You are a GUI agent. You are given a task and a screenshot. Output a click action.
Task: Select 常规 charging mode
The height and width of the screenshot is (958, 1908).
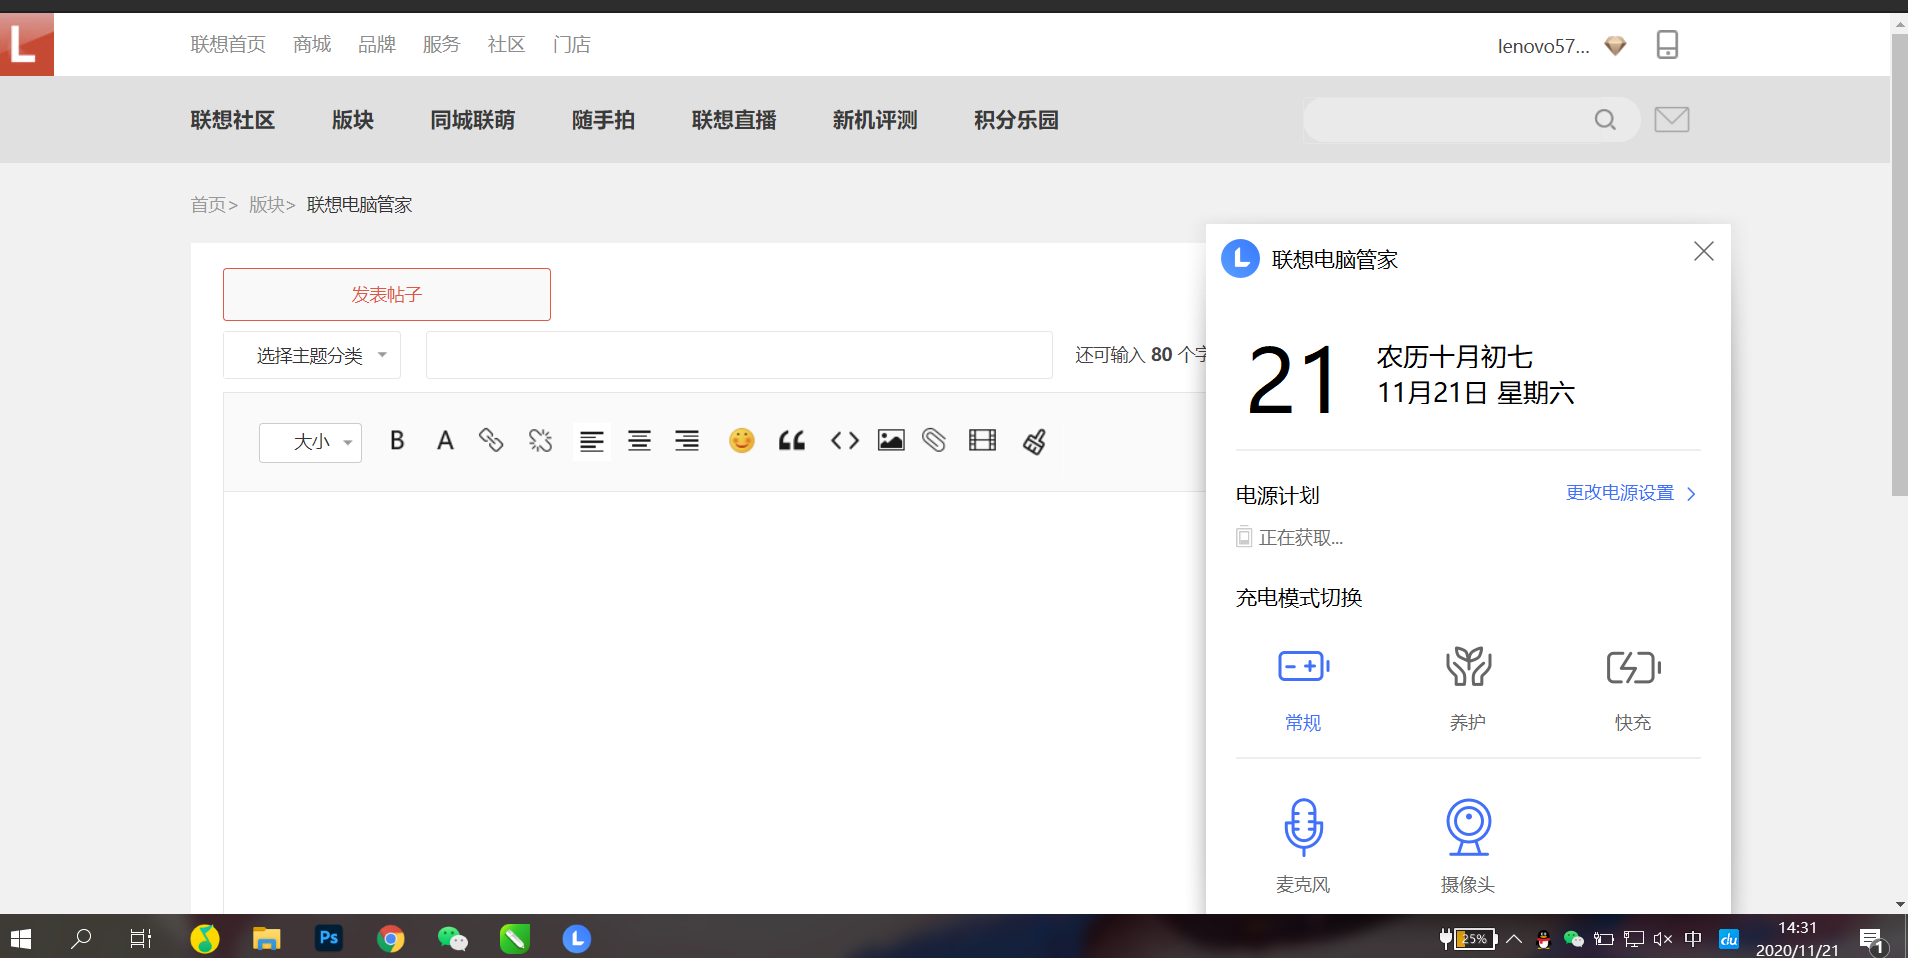(x=1303, y=690)
